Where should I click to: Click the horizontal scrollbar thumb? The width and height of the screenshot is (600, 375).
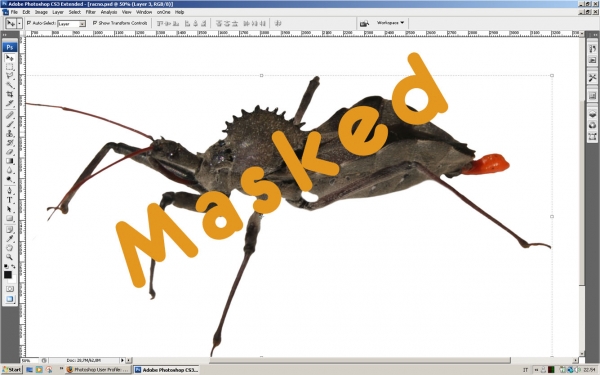tap(360, 360)
